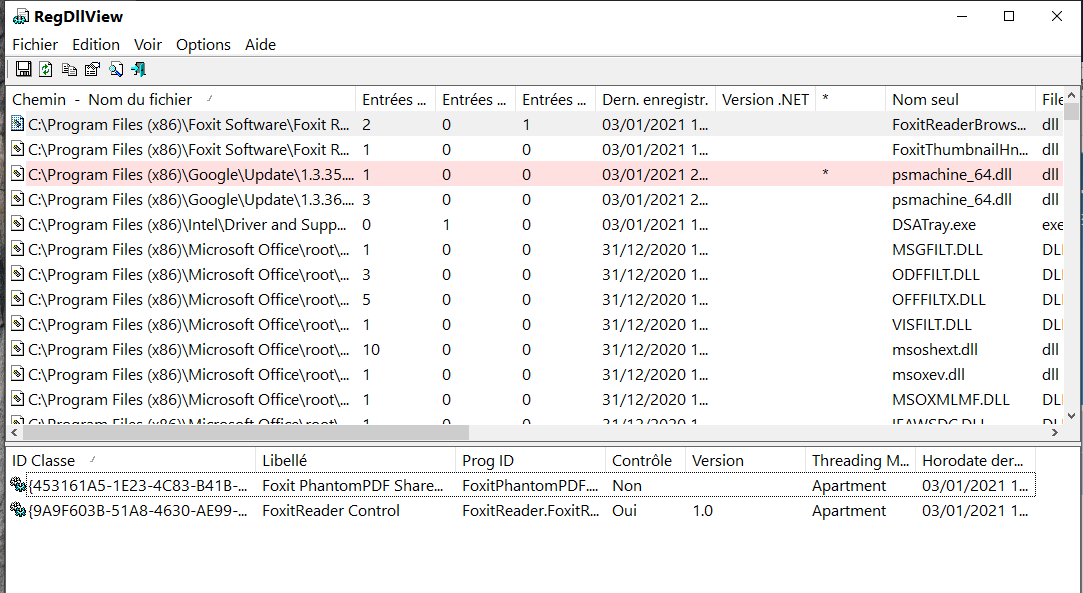1083x593 pixels.
Task: Click the version '1.0' cell
Action: [x=702, y=511]
